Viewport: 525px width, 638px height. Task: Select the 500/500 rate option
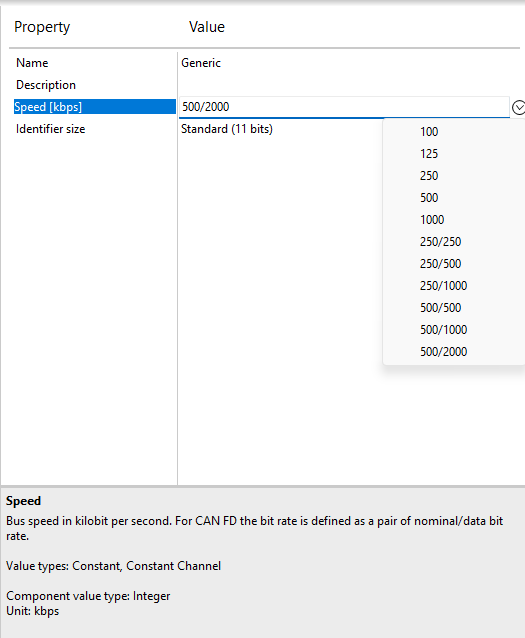pyautogui.click(x=454, y=308)
